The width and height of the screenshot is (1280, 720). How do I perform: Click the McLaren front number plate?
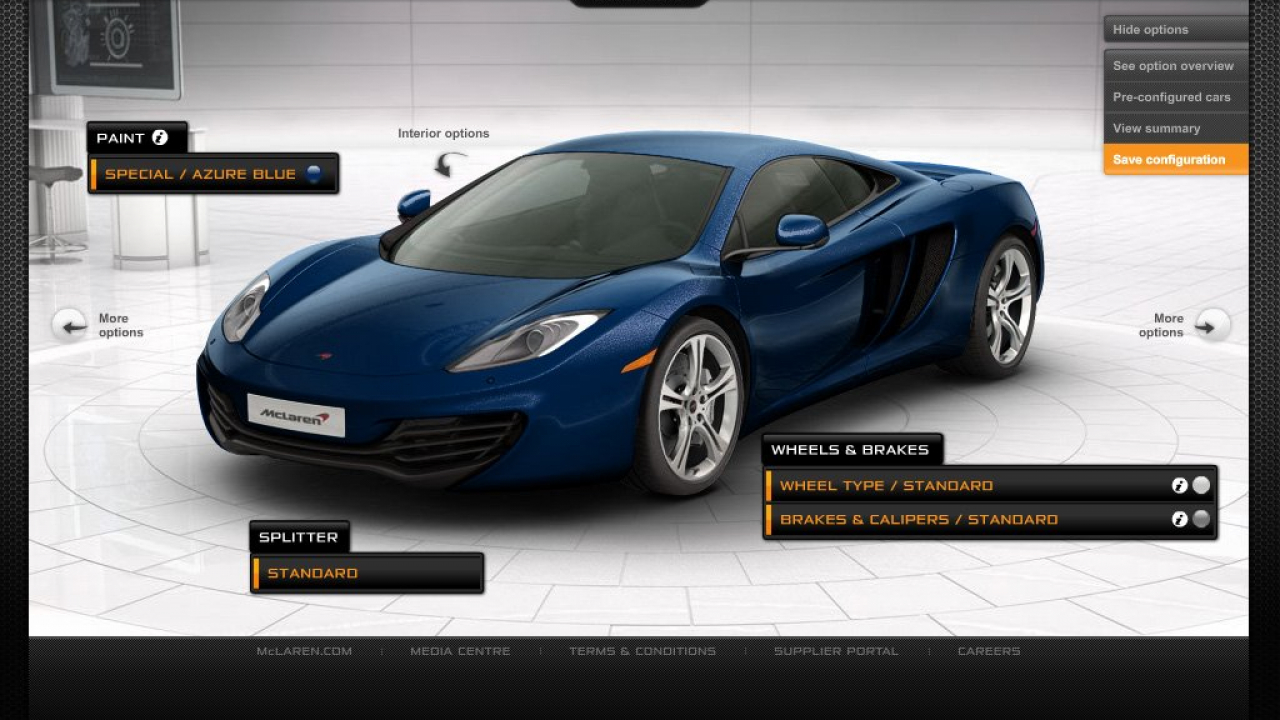[x=296, y=415]
